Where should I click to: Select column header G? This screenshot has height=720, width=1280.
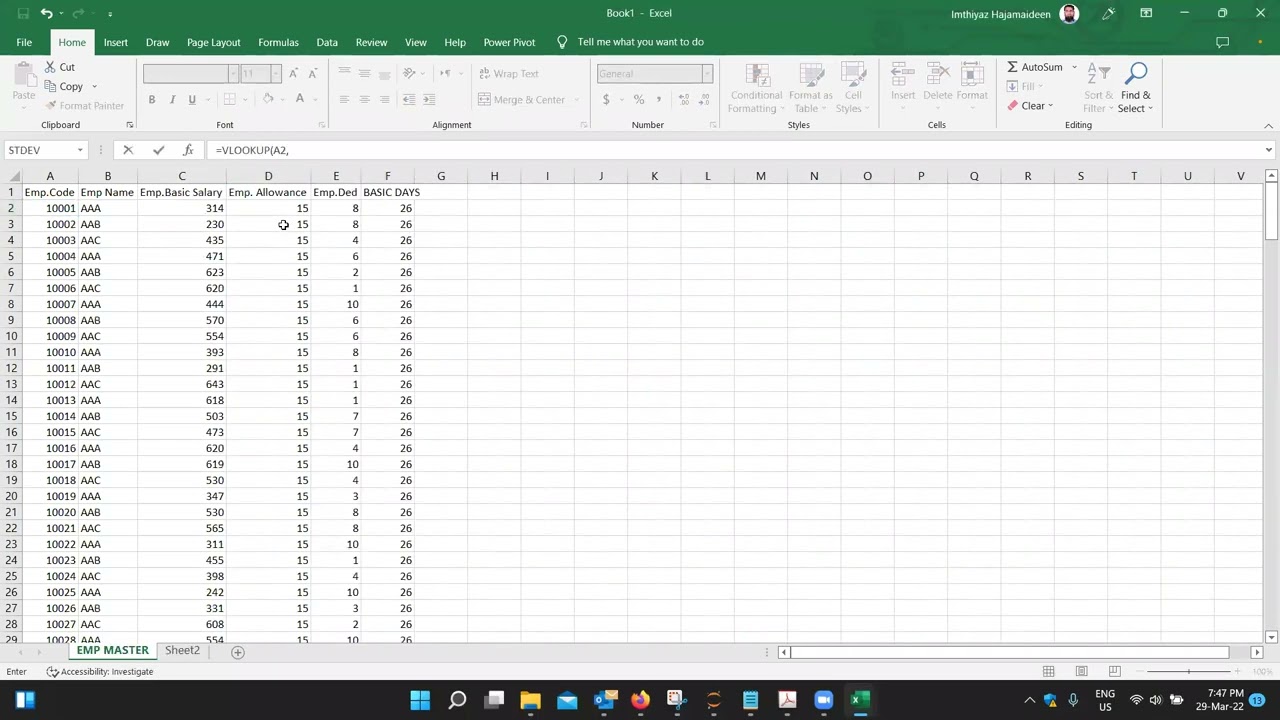coord(441,176)
